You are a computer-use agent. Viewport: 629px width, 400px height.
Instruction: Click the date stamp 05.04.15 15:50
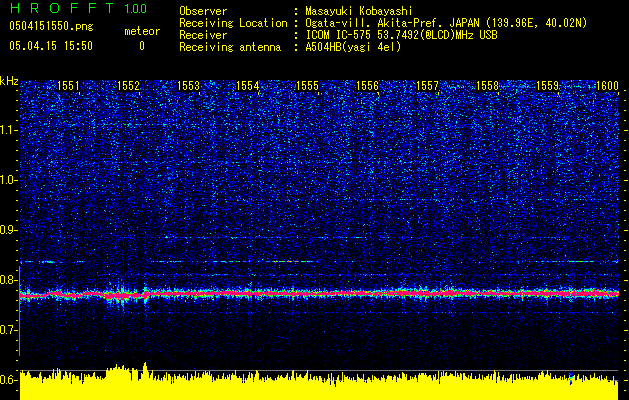51,46
